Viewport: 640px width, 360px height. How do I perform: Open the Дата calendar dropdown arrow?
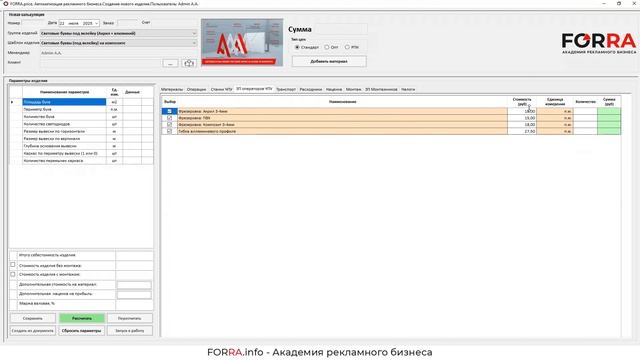coord(96,23)
